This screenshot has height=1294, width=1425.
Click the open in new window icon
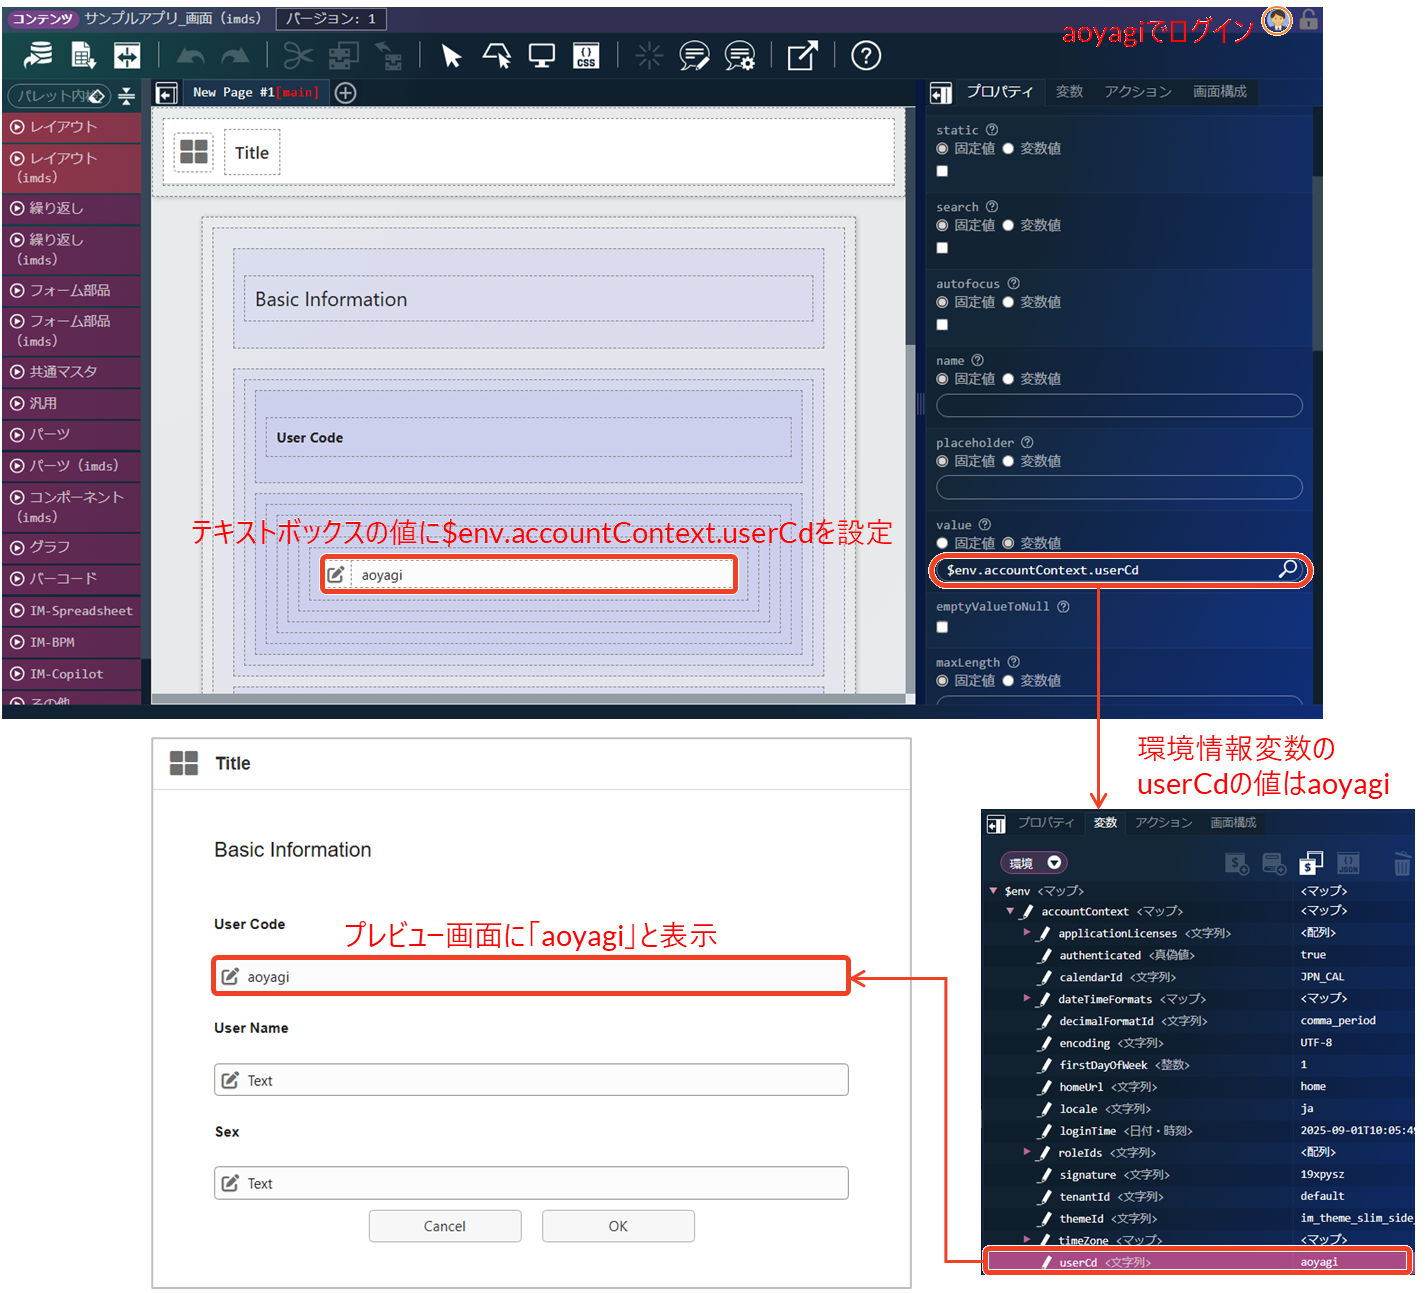point(802,56)
